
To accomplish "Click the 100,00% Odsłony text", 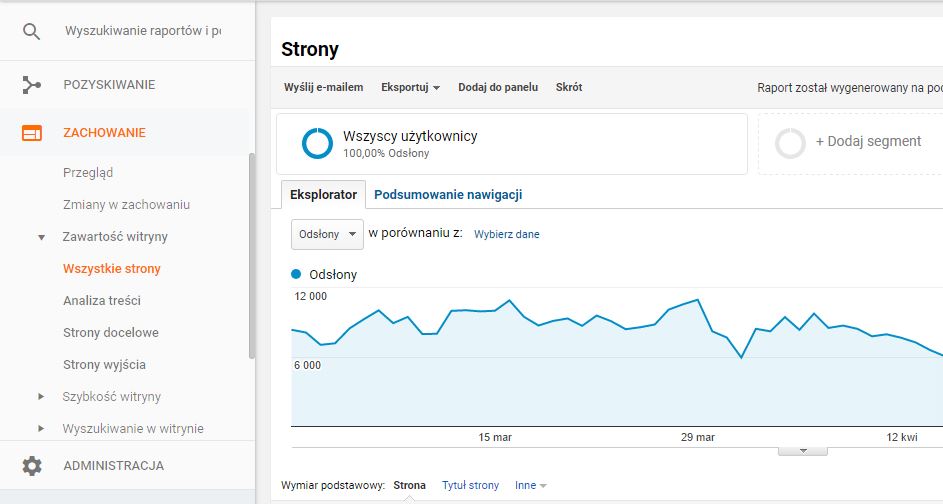I will tap(386, 153).
